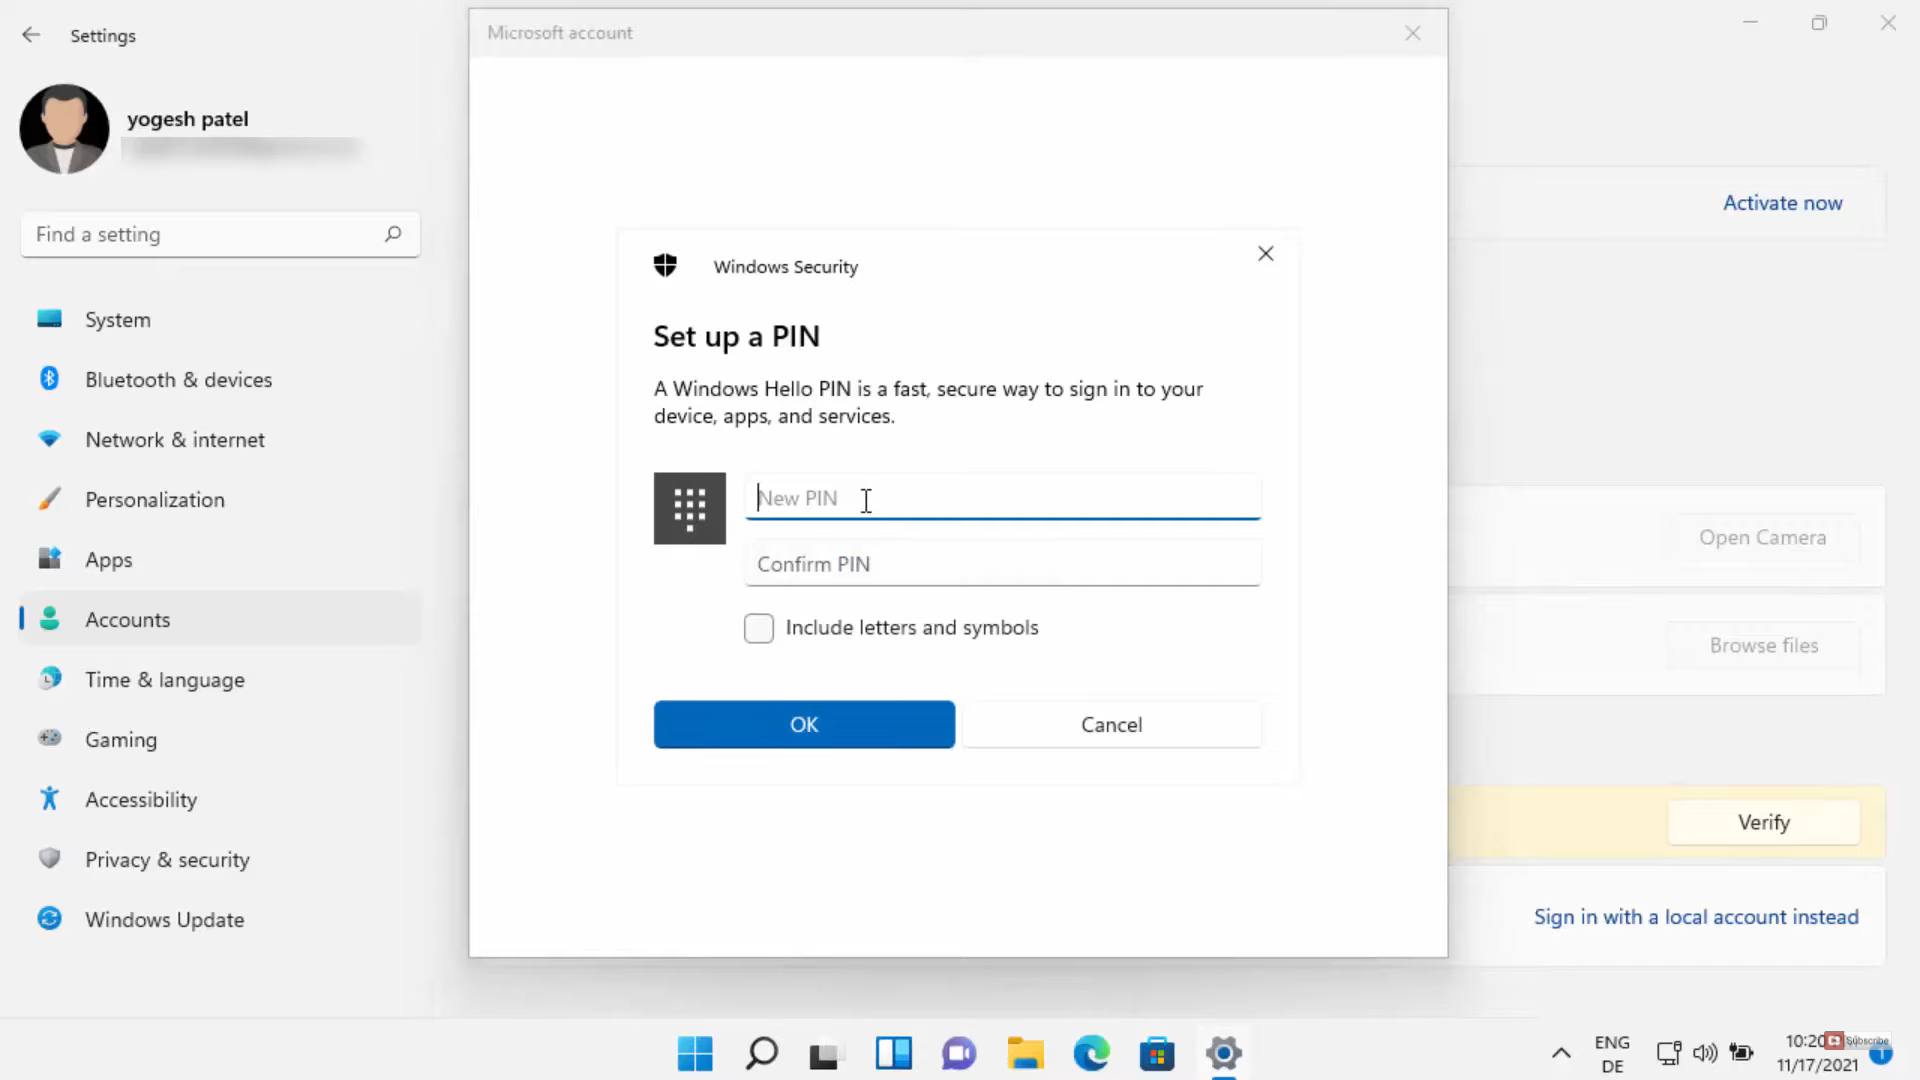The height and width of the screenshot is (1080, 1920).
Task: Click the Settings gear on the taskbar
Action: click(x=1224, y=1053)
